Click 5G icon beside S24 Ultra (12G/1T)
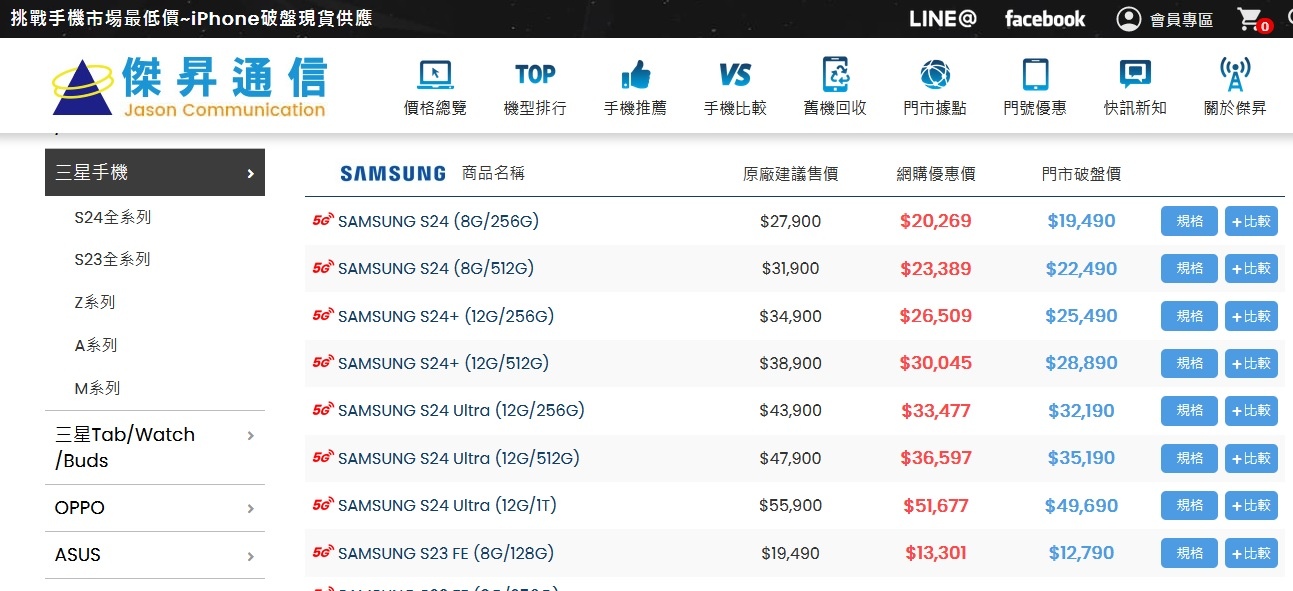 pyautogui.click(x=323, y=505)
